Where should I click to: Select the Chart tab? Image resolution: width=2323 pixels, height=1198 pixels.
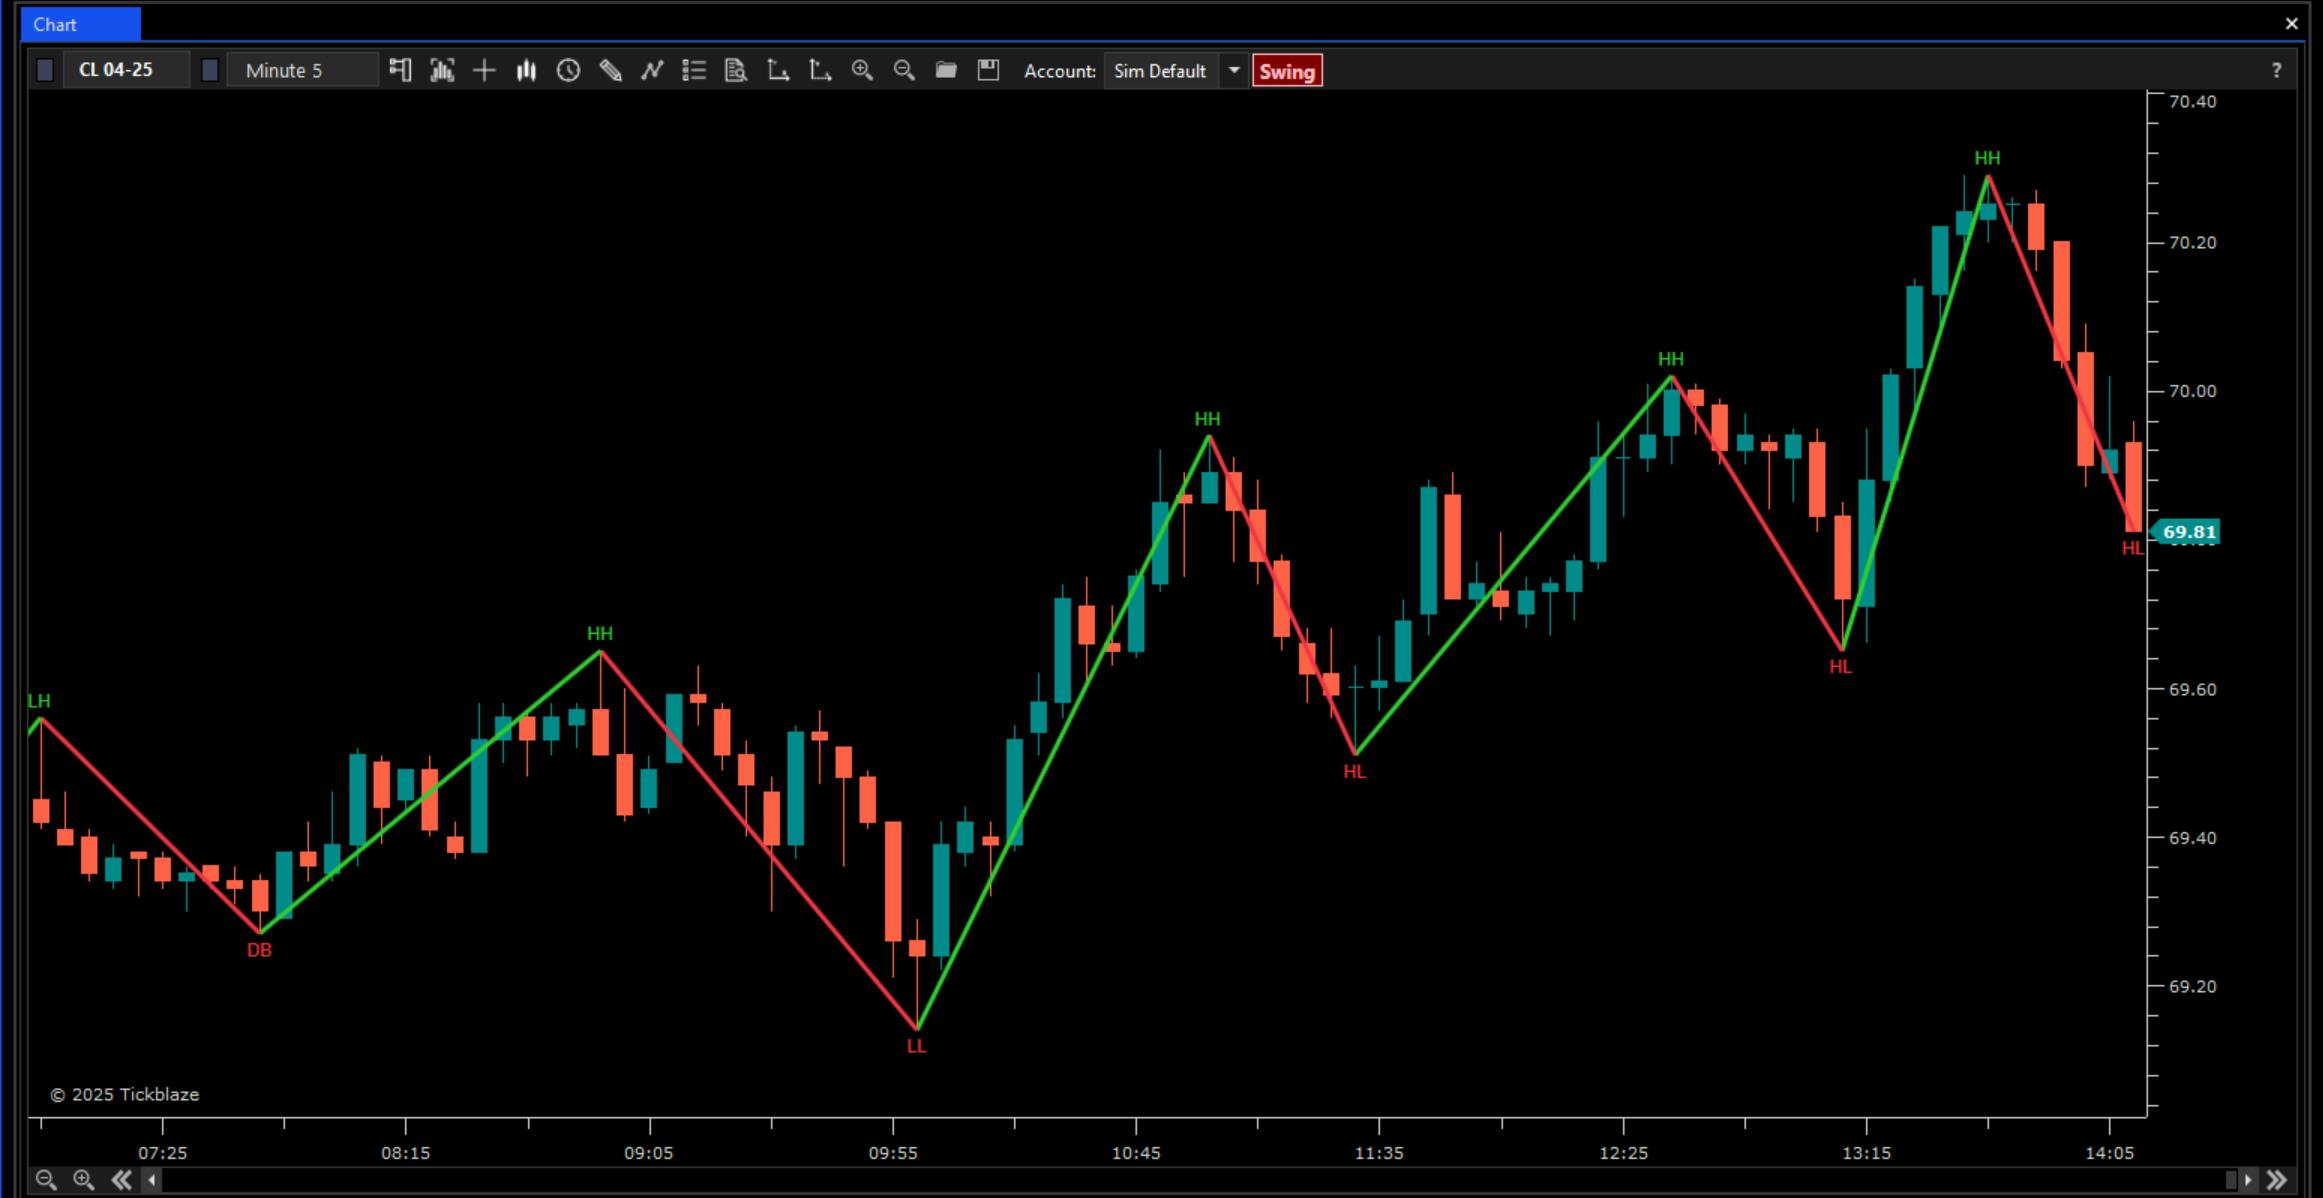(79, 24)
